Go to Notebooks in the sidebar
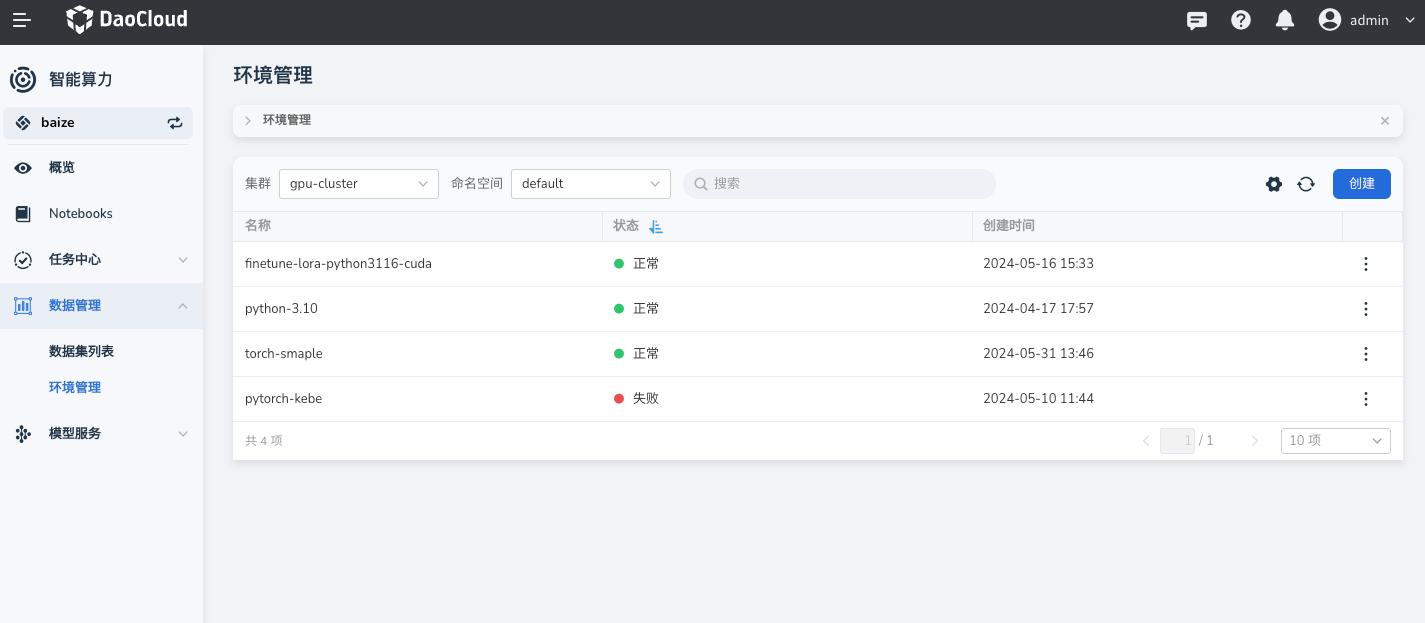The image size is (1425, 623). 80,213
